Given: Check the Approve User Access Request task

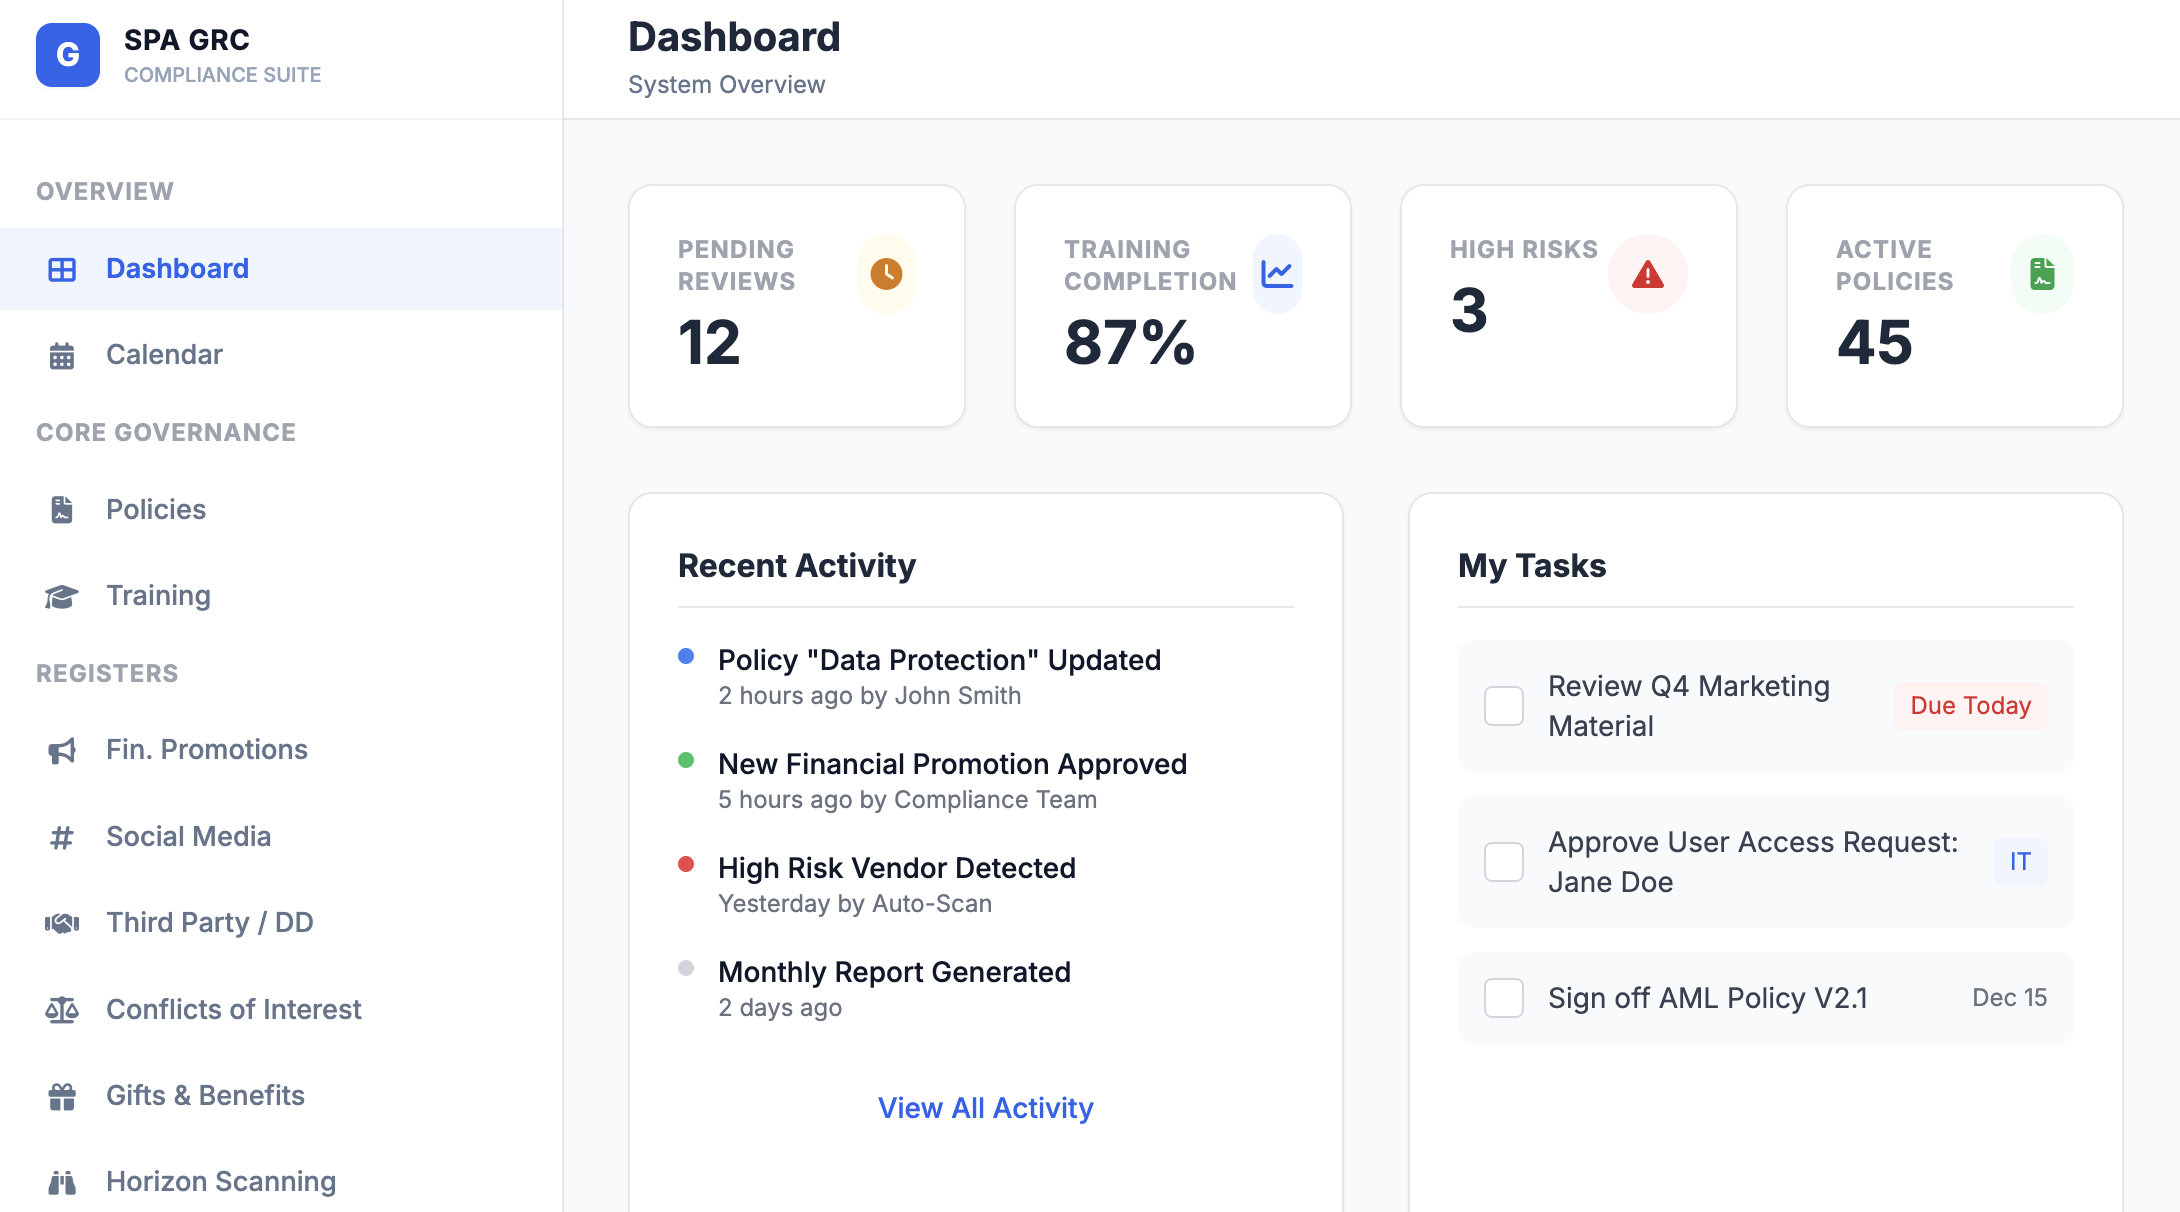Looking at the screenshot, I should point(1502,861).
